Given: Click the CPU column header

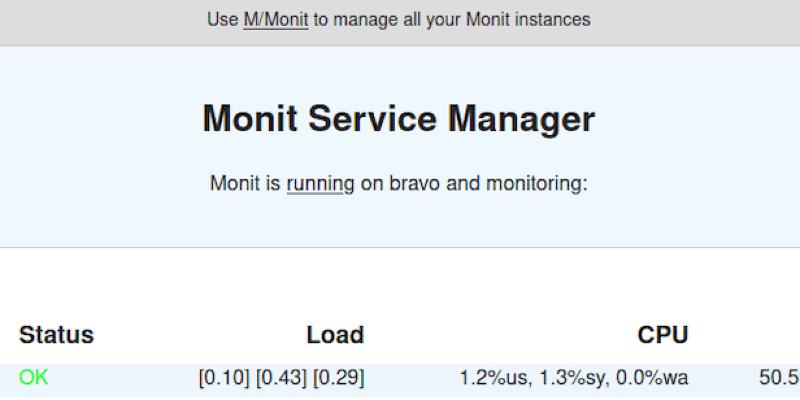Looking at the screenshot, I should pyautogui.click(x=663, y=335).
